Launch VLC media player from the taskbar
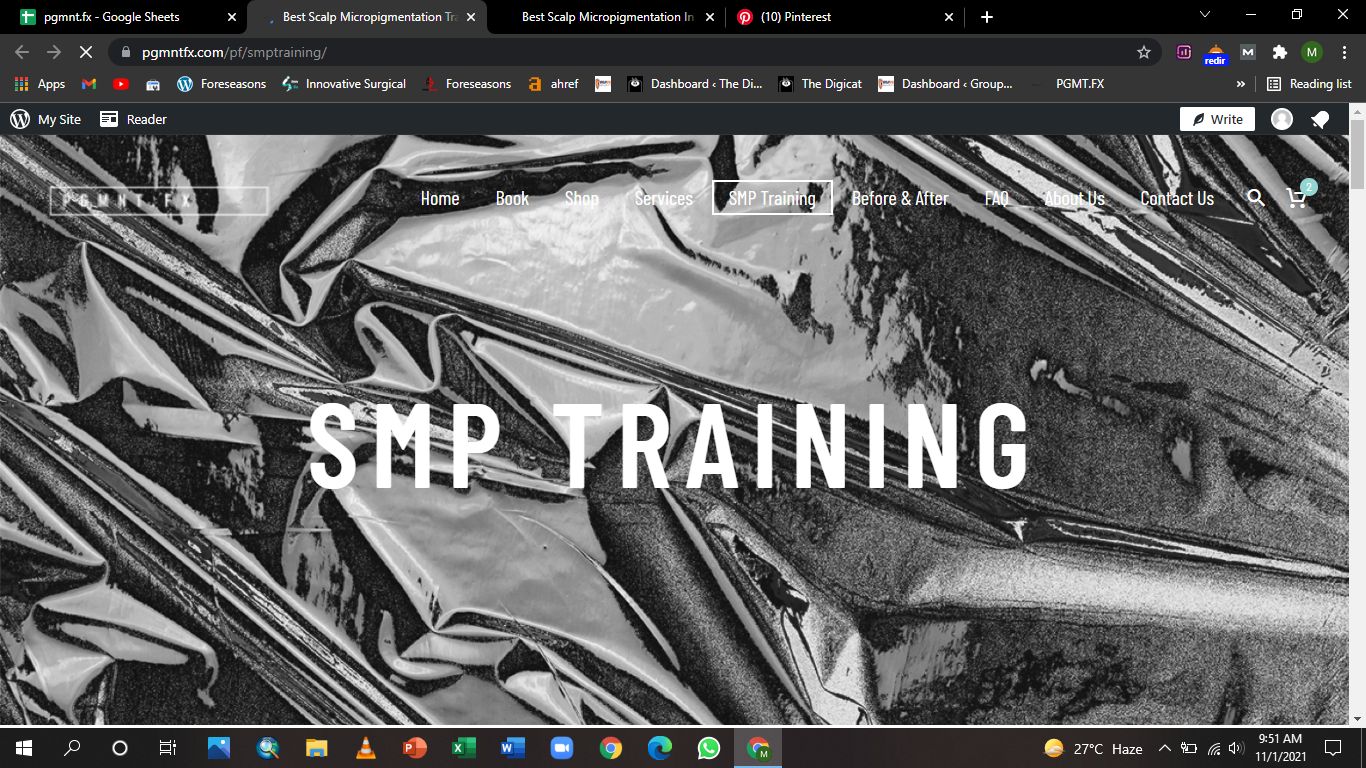This screenshot has height=768, width=1366. (365, 747)
